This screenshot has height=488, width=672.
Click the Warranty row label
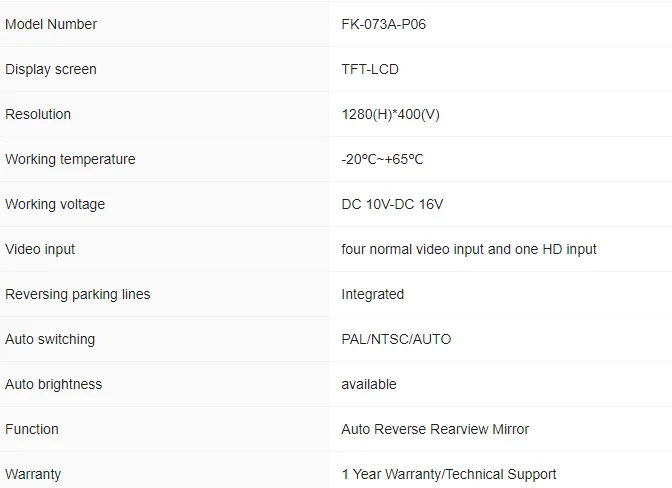point(33,474)
